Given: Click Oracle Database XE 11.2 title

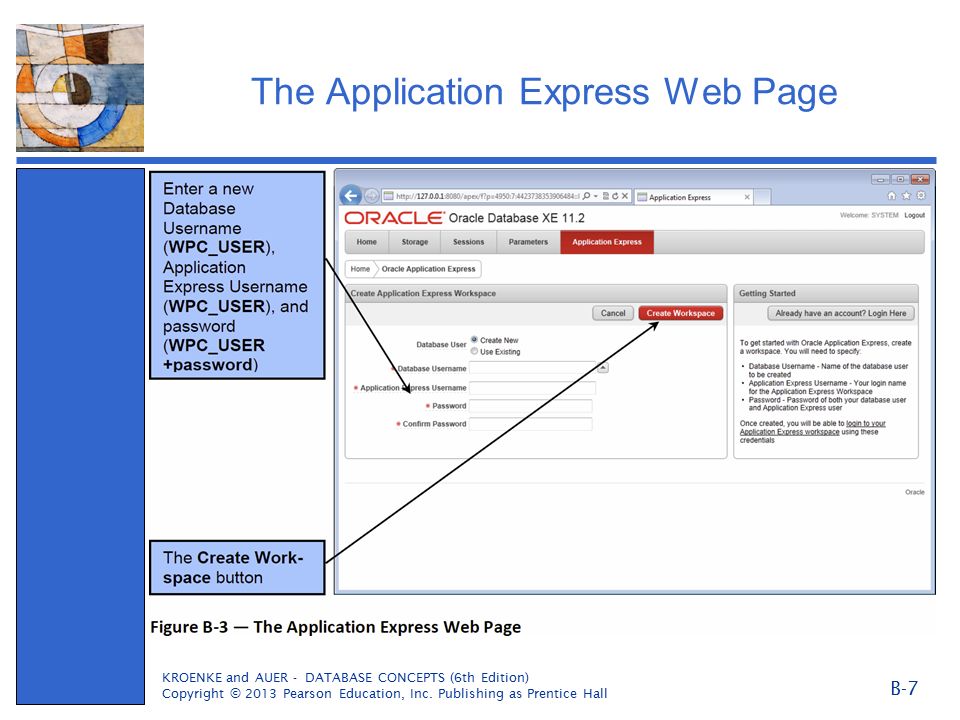Looking at the screenshot, I should click(516, 218).
